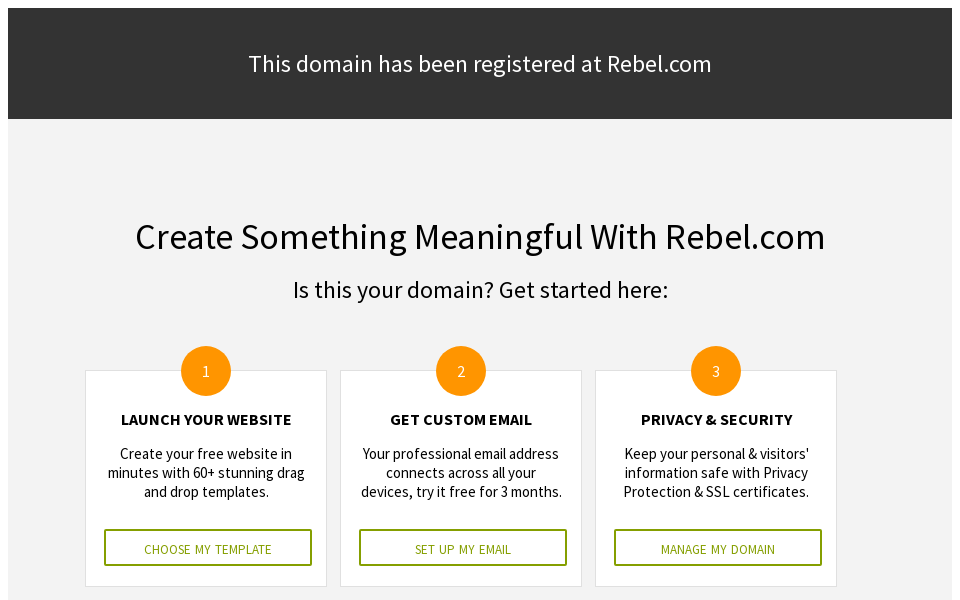Click the SSL certificates description text
Screen dimensions: 960x600
716,472
